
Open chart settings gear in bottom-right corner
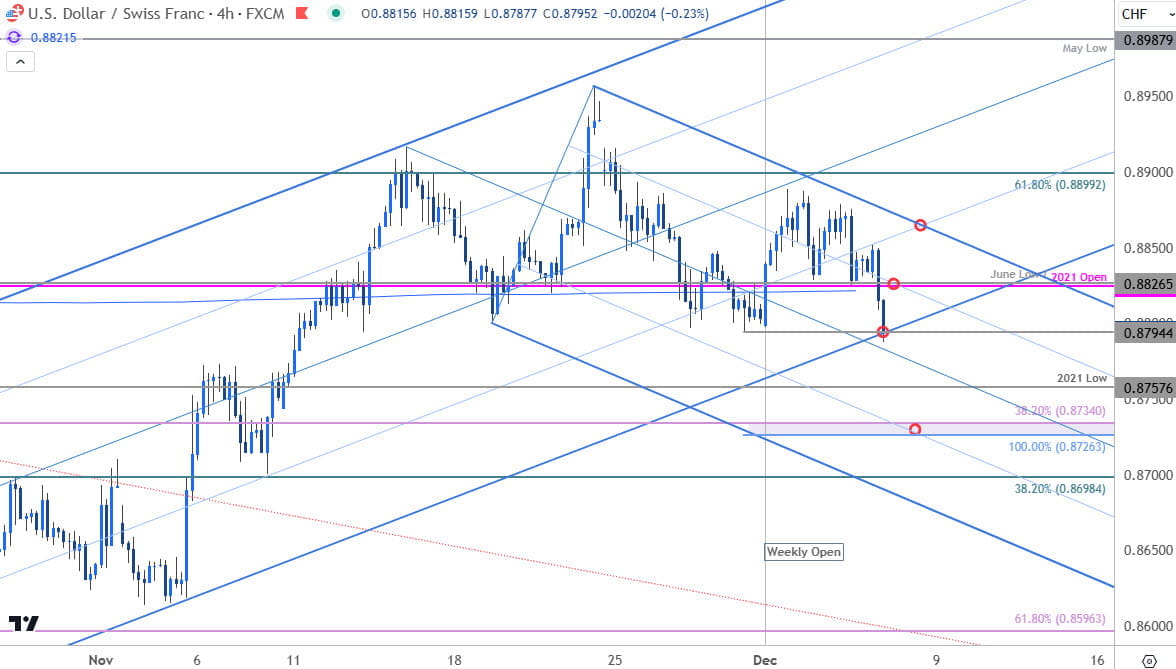1148,661
